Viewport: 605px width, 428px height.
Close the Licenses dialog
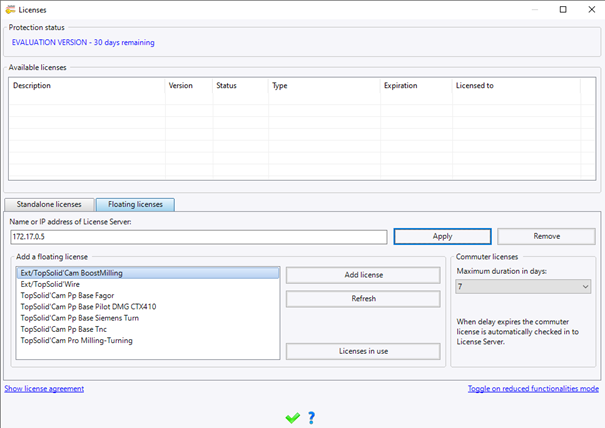point(591,10)
